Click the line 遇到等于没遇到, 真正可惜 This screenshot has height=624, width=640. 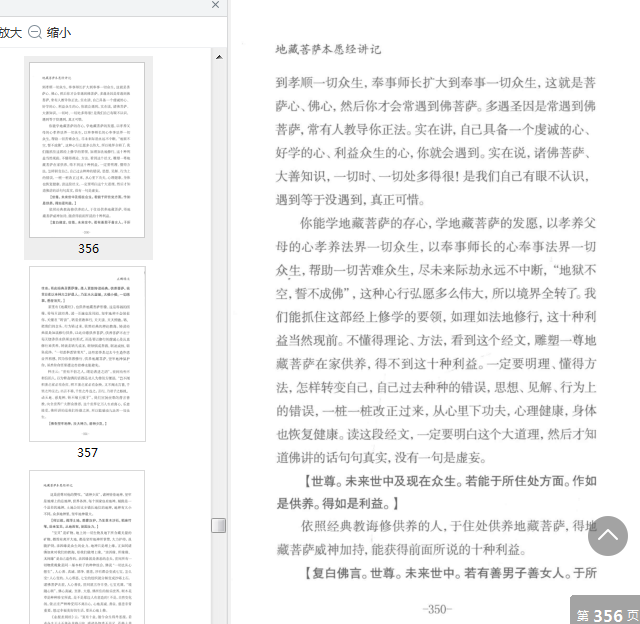pyautogui.click(x=351, y=200)
